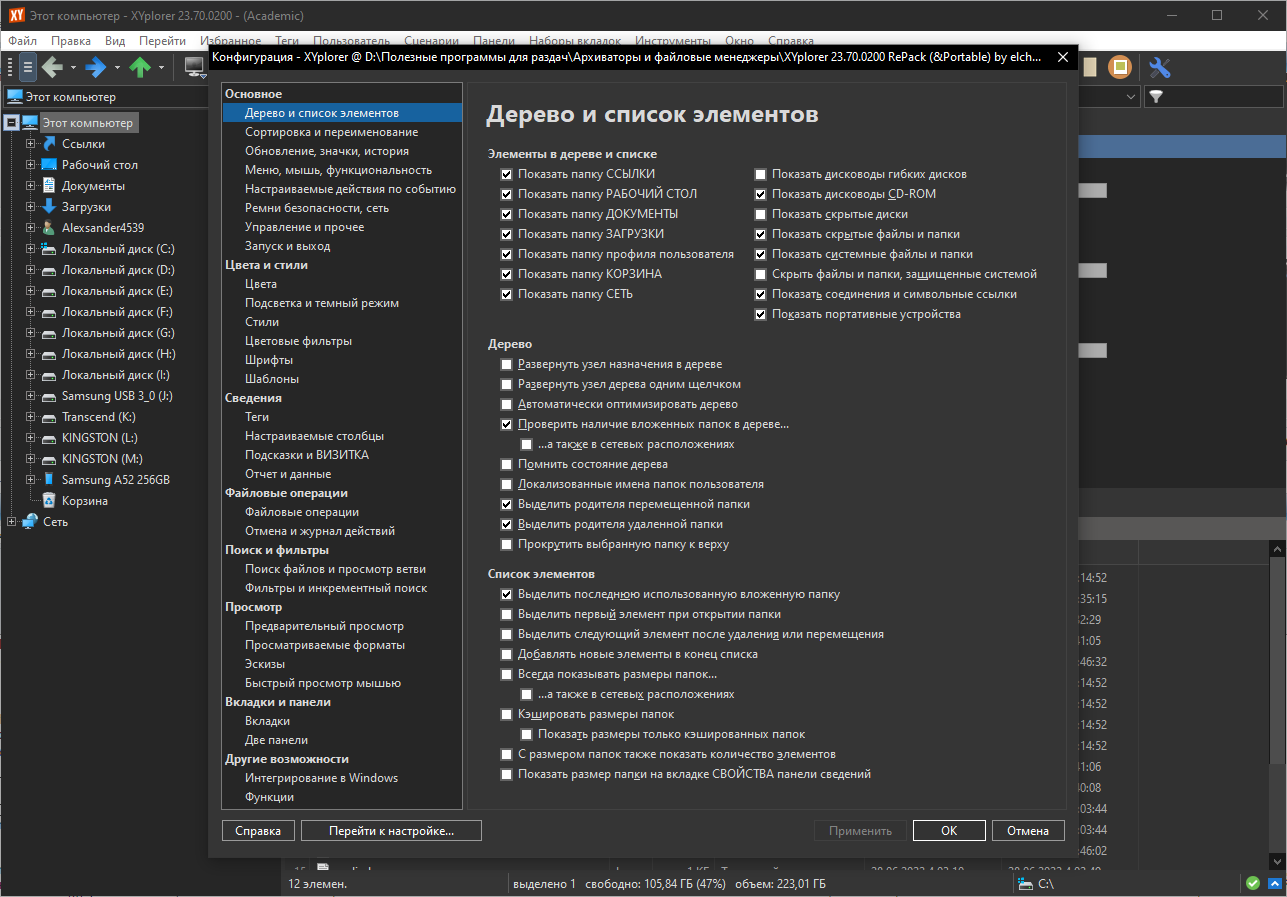Select Samsung USB 3_0 (J:) drive
The width and height of the screenshot is (1287, 897).
[x=117, y=396]
